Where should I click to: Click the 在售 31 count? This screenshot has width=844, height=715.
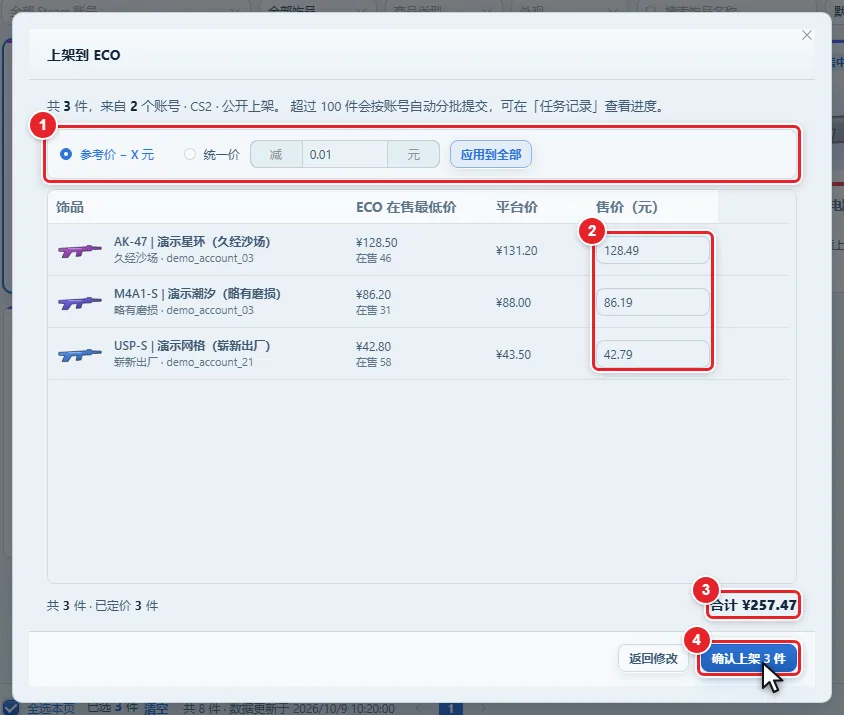(x=373, y=311)
